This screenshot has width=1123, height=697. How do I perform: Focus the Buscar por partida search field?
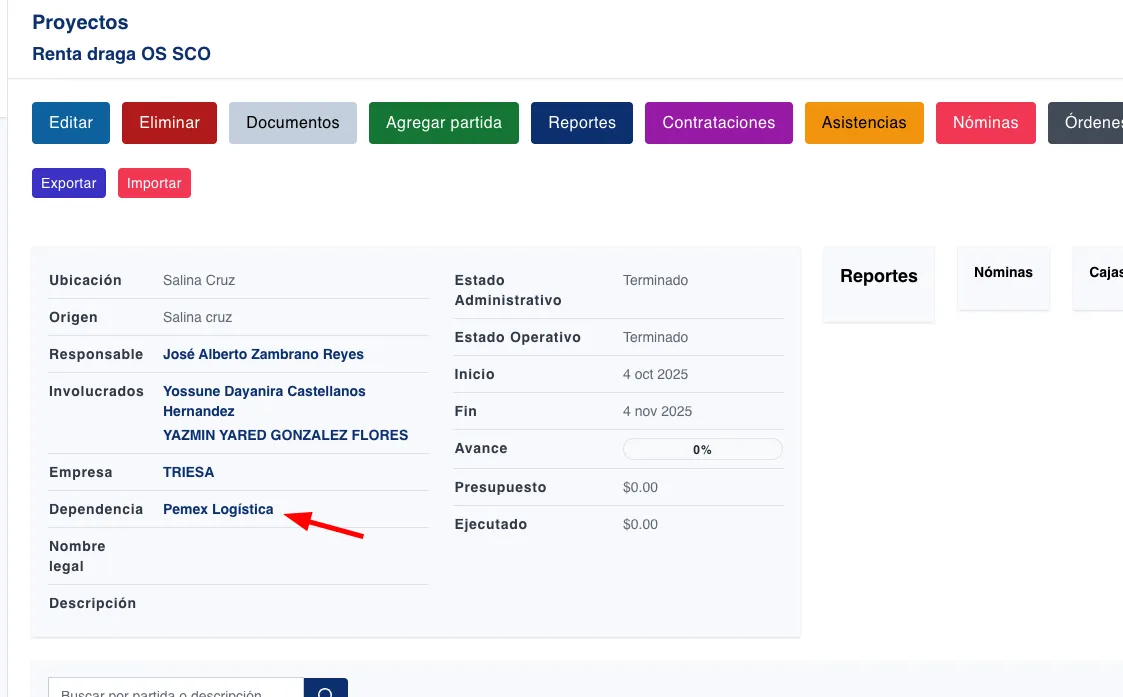[x=176, y=690]
